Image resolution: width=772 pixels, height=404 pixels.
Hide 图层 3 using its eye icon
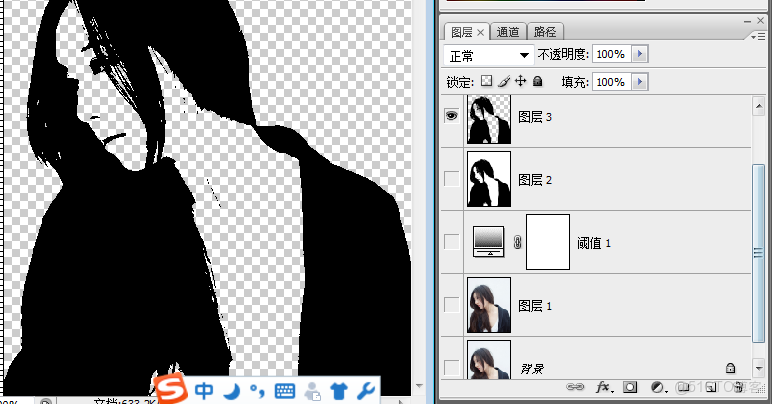click(451, 116)
